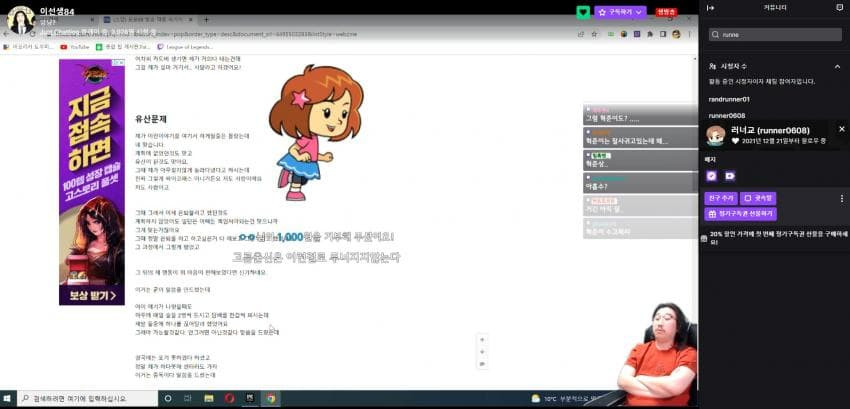Open the chat popout icon at panel top-right
The height and width of the screenshot is (409, 850).
point(840,8)
